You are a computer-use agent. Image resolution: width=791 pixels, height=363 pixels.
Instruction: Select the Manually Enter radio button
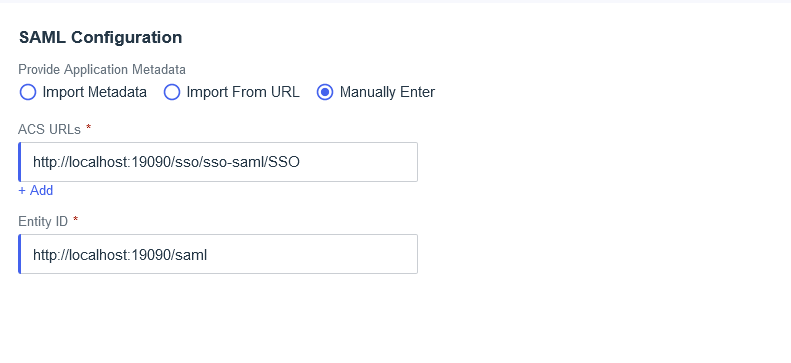325,92
